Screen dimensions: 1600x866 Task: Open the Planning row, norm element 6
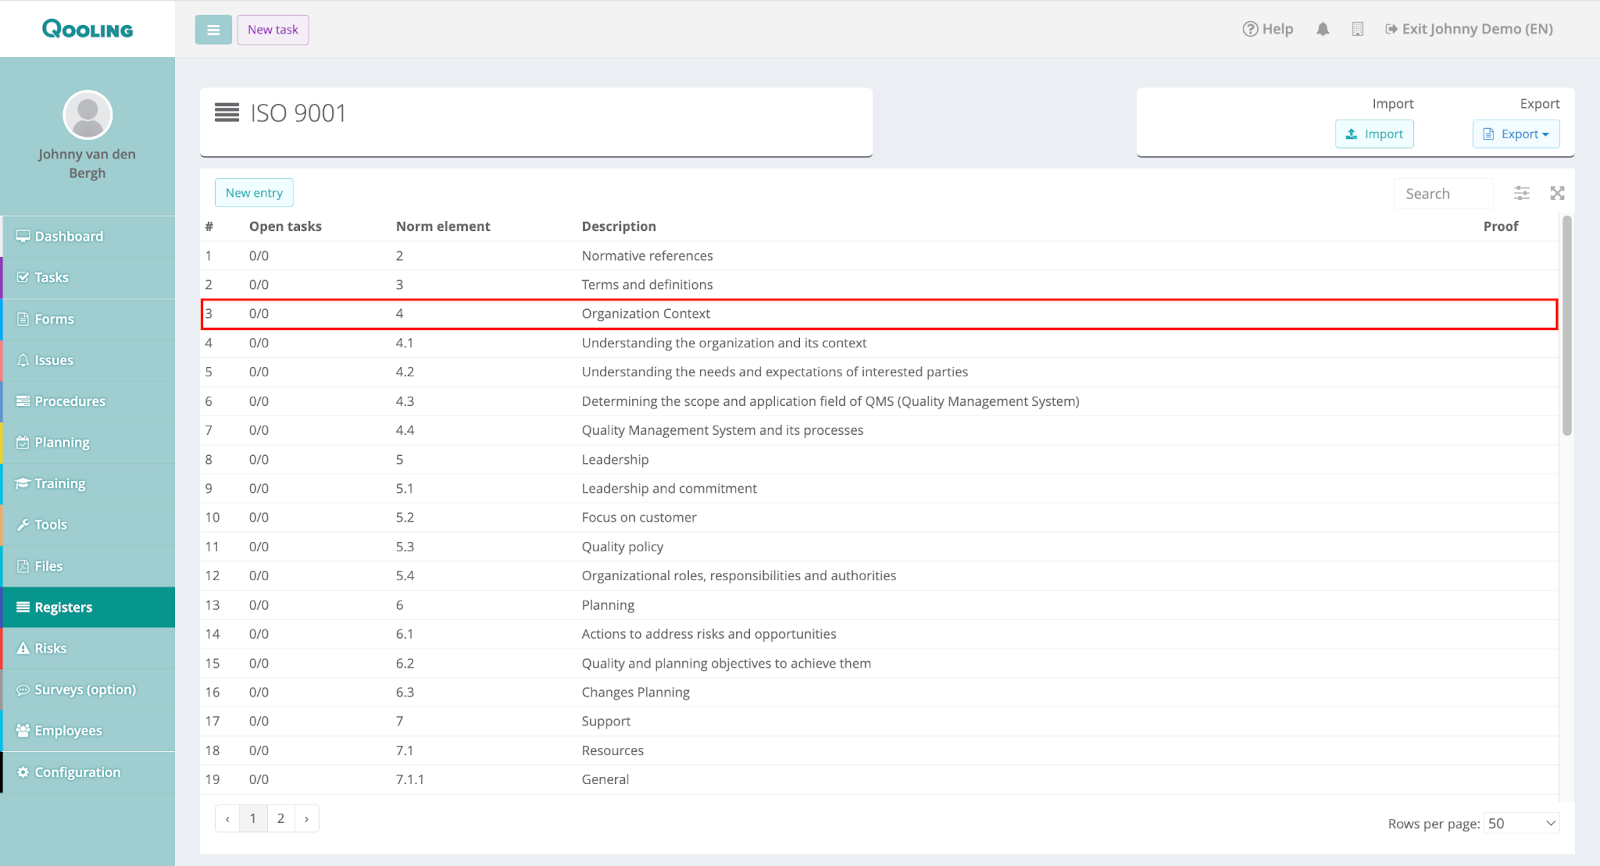click(879, 605)
